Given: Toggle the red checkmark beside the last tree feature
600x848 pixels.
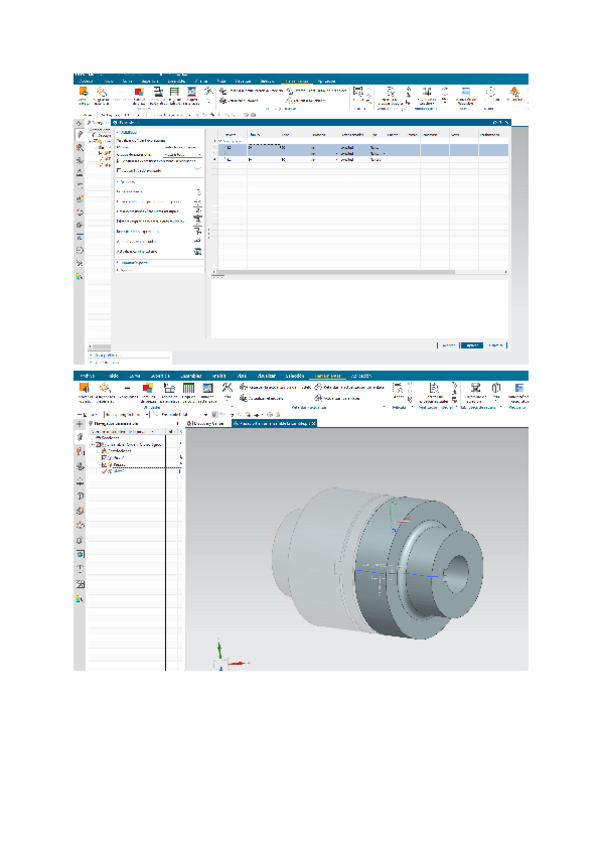Looking at the screenshot, I should click(x=104, y=470).
